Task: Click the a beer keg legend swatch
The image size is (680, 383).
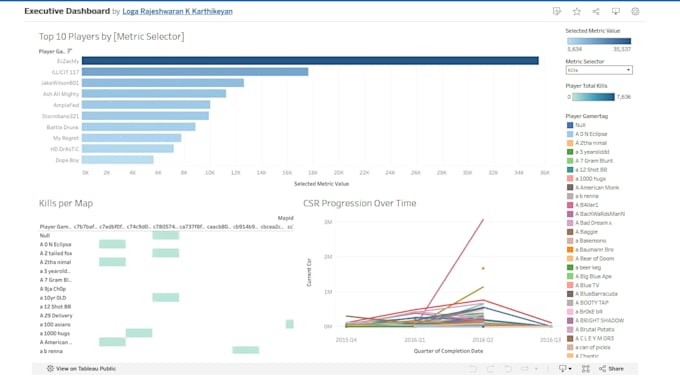Action: pos(570,267)
